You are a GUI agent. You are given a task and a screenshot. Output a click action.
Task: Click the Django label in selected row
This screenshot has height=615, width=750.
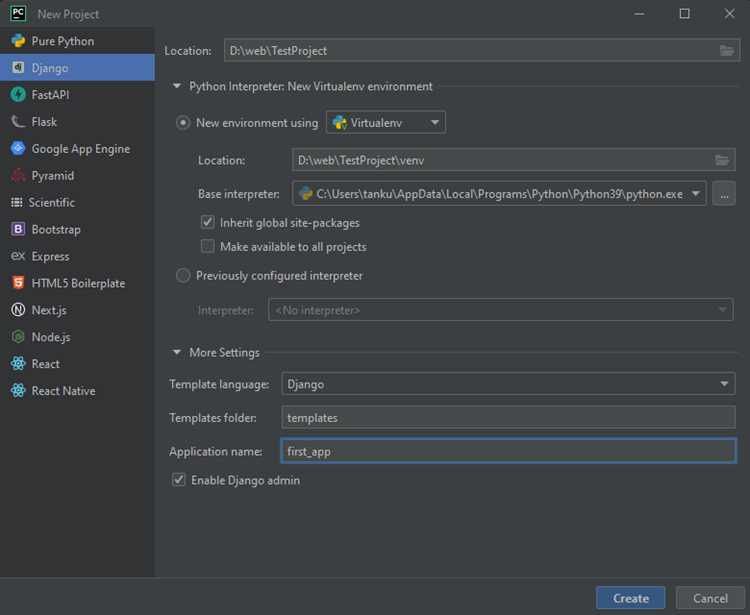coord(50,68)
